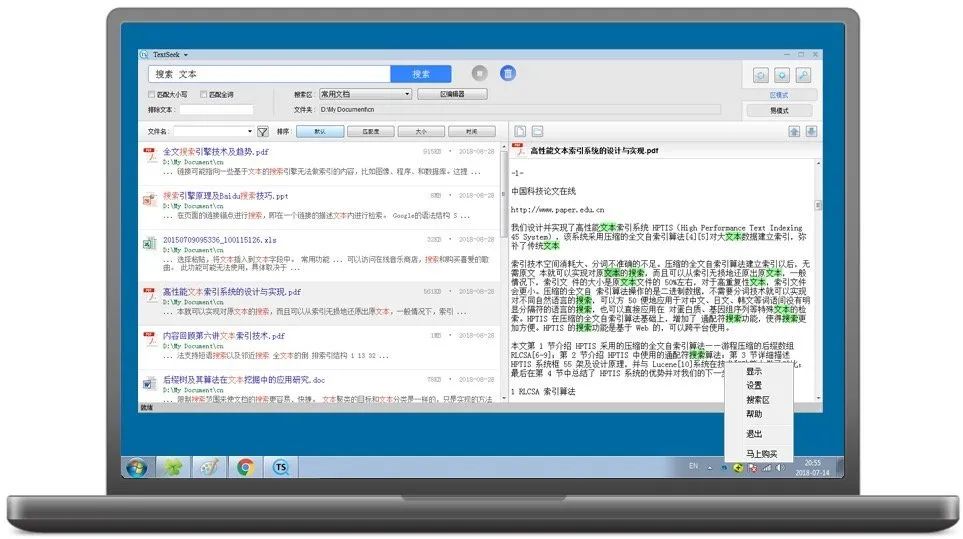Click the gray stop search icon

coord(479,74)
